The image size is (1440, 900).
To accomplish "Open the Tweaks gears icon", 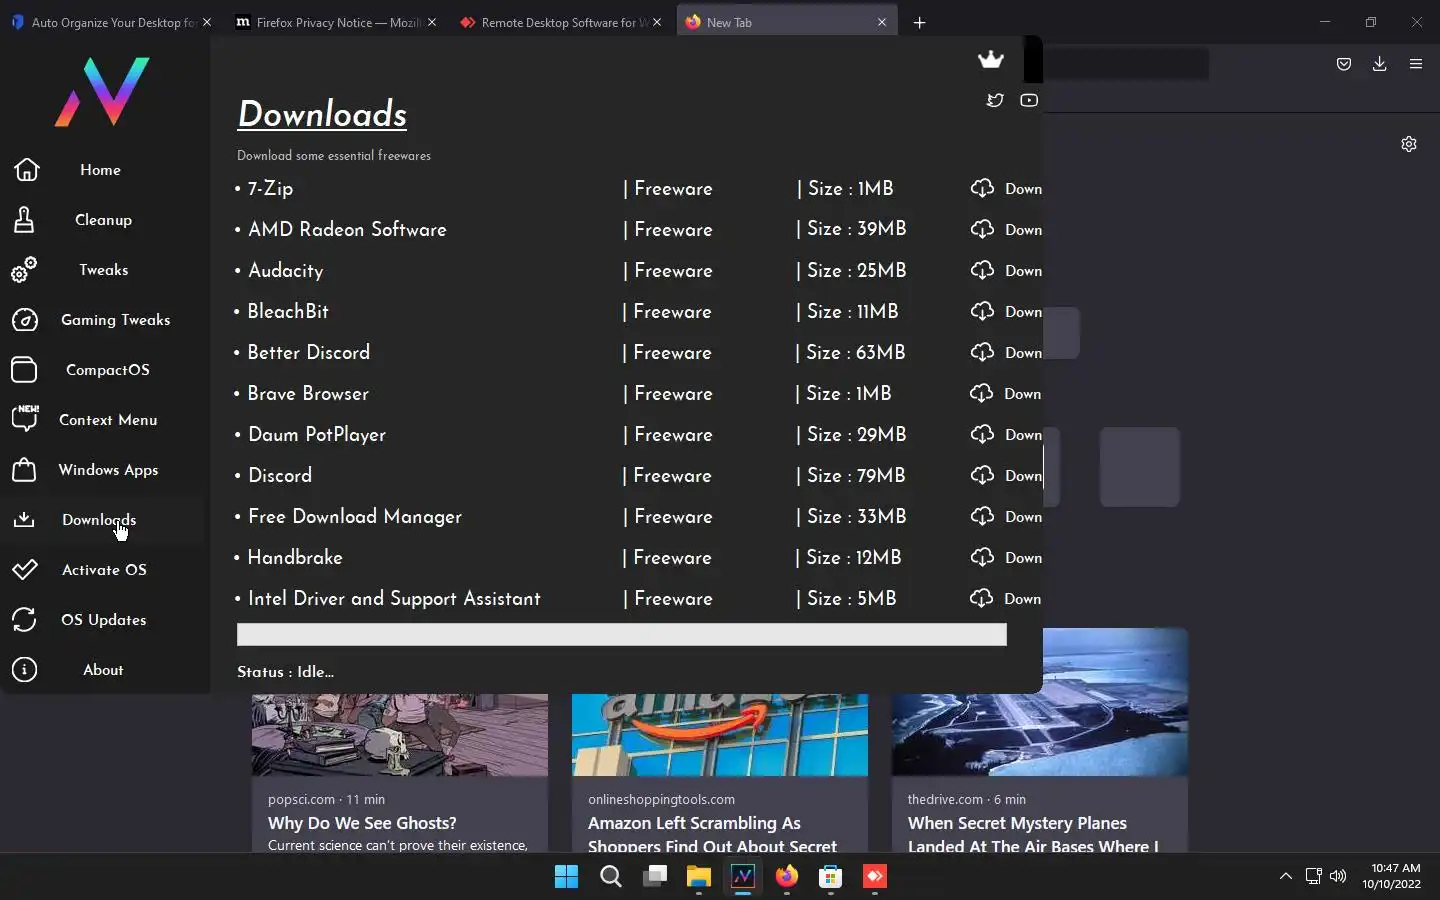I will click(24, 270).
